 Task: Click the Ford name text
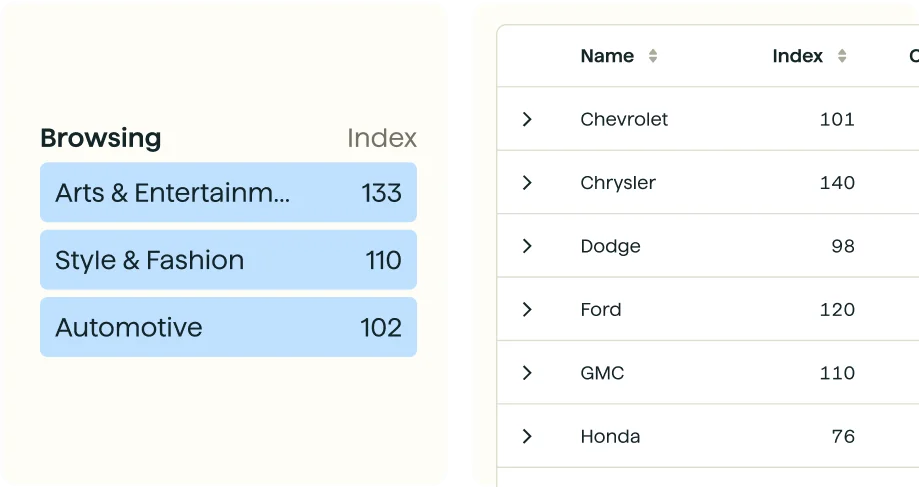point(601,309)
